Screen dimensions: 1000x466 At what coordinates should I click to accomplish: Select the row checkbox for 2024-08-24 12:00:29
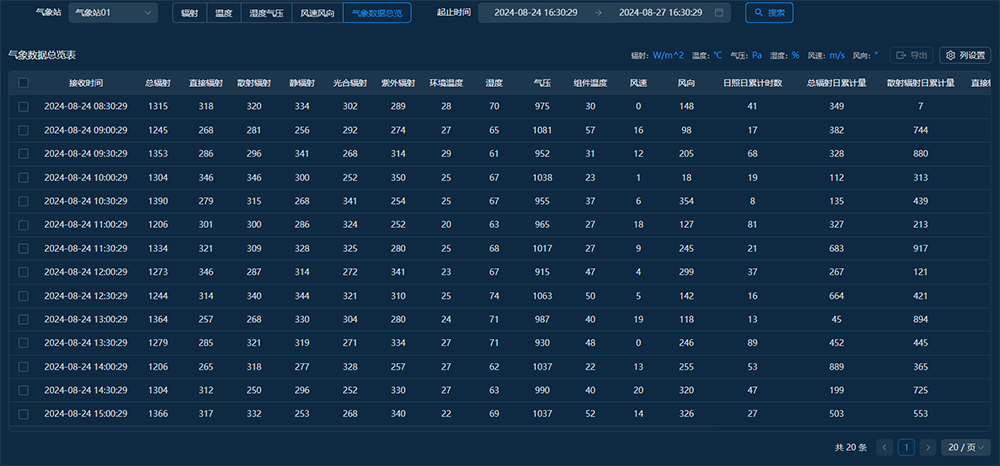coord(24,271)
